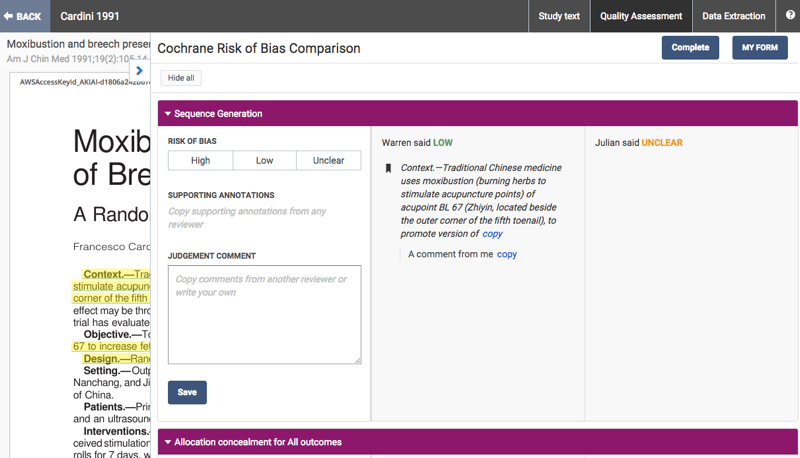The width and height of the screenshot is (800, 458).
Task: Copy Warren's supporting annotation text
Action: [x=492, y=234]
